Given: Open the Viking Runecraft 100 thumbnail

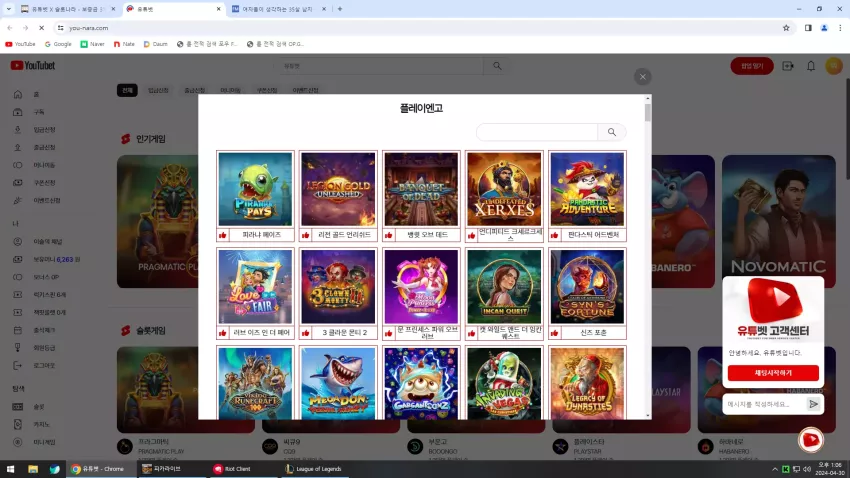Looking at the screenshot, I should click(255, 383).
